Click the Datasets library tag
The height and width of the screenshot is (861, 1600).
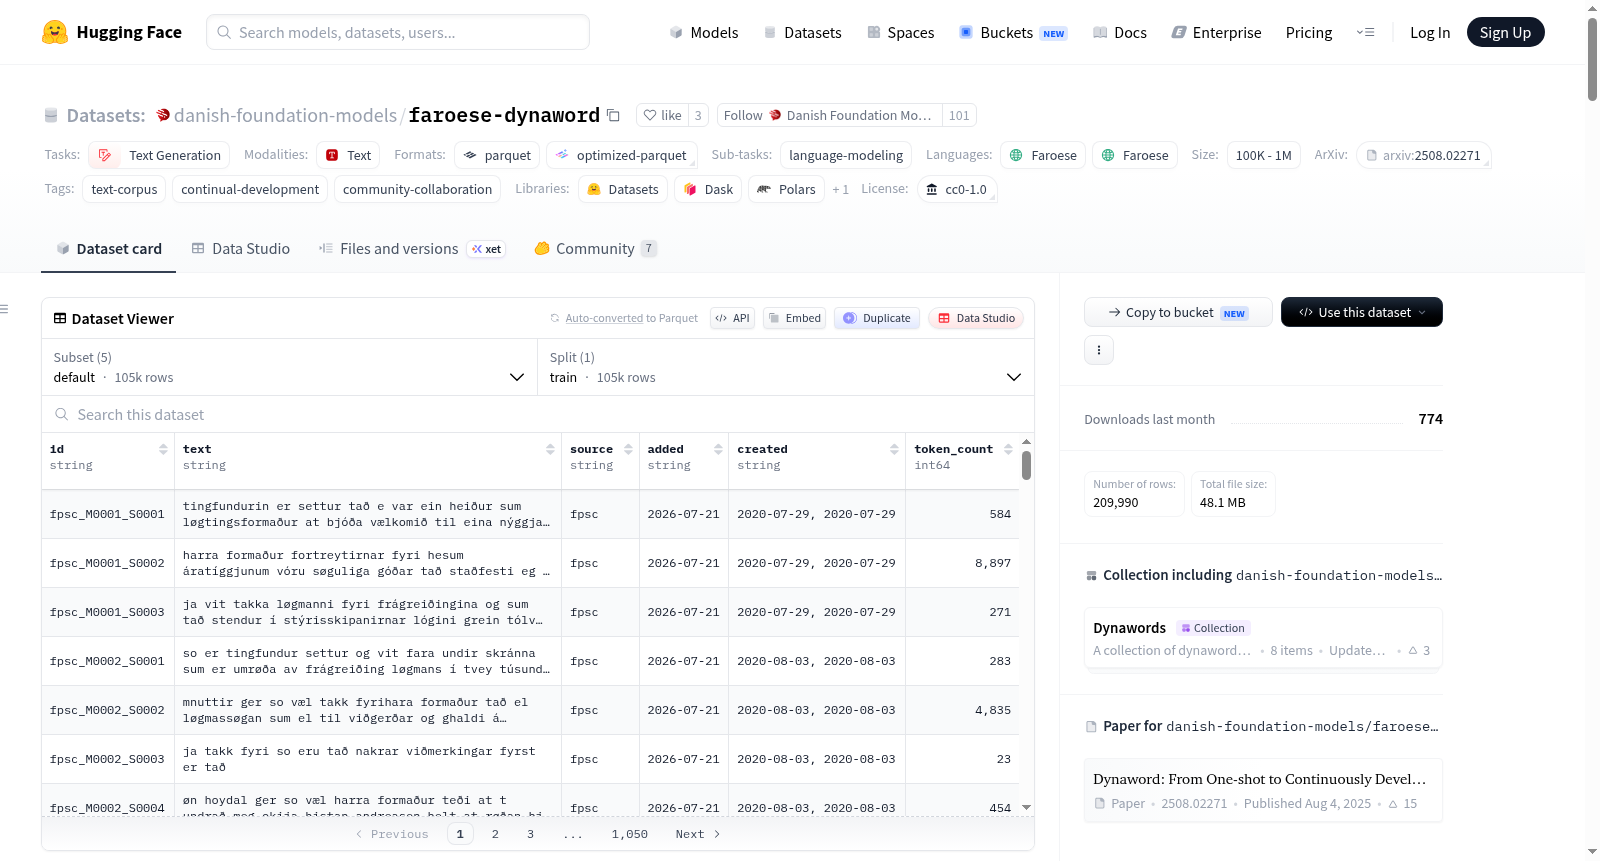pos(623,189)
